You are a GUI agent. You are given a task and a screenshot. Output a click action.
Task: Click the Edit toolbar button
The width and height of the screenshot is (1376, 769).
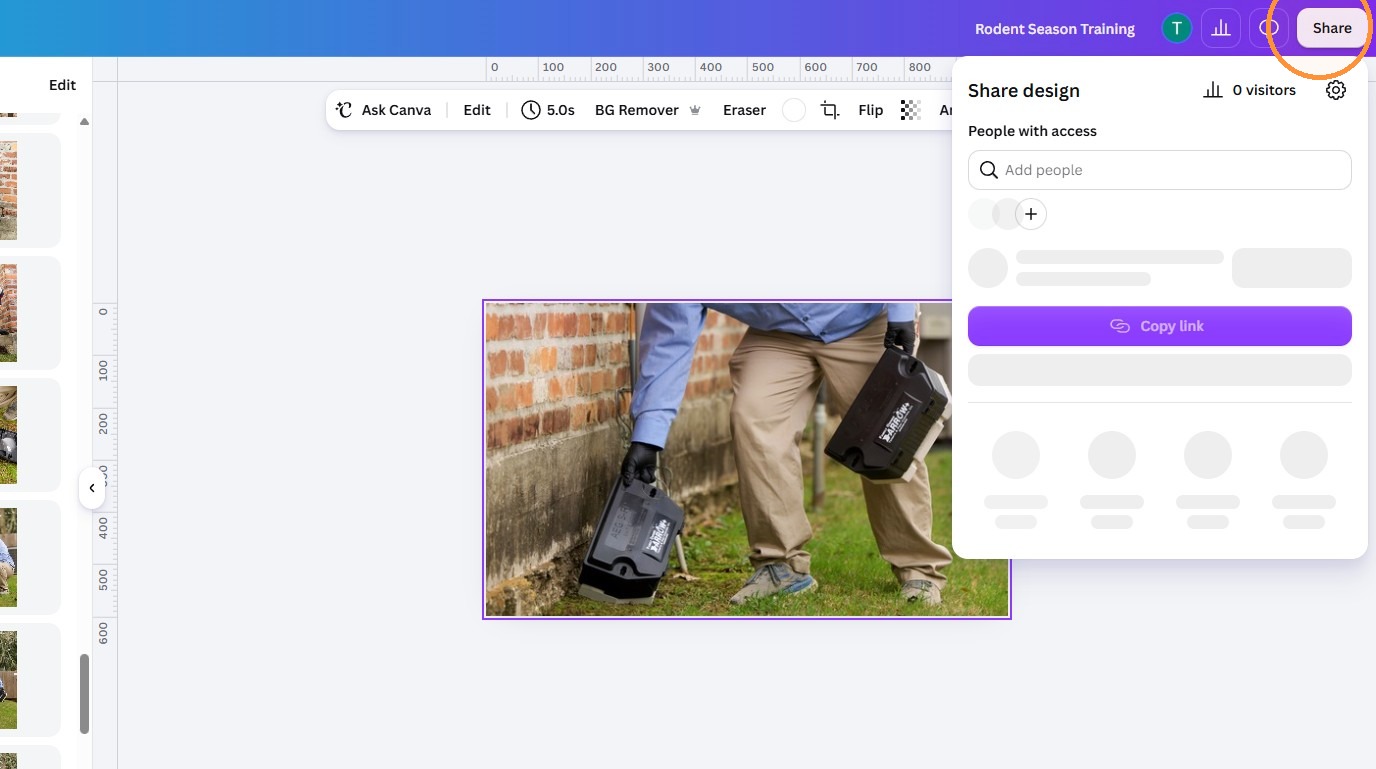point(477,110)
